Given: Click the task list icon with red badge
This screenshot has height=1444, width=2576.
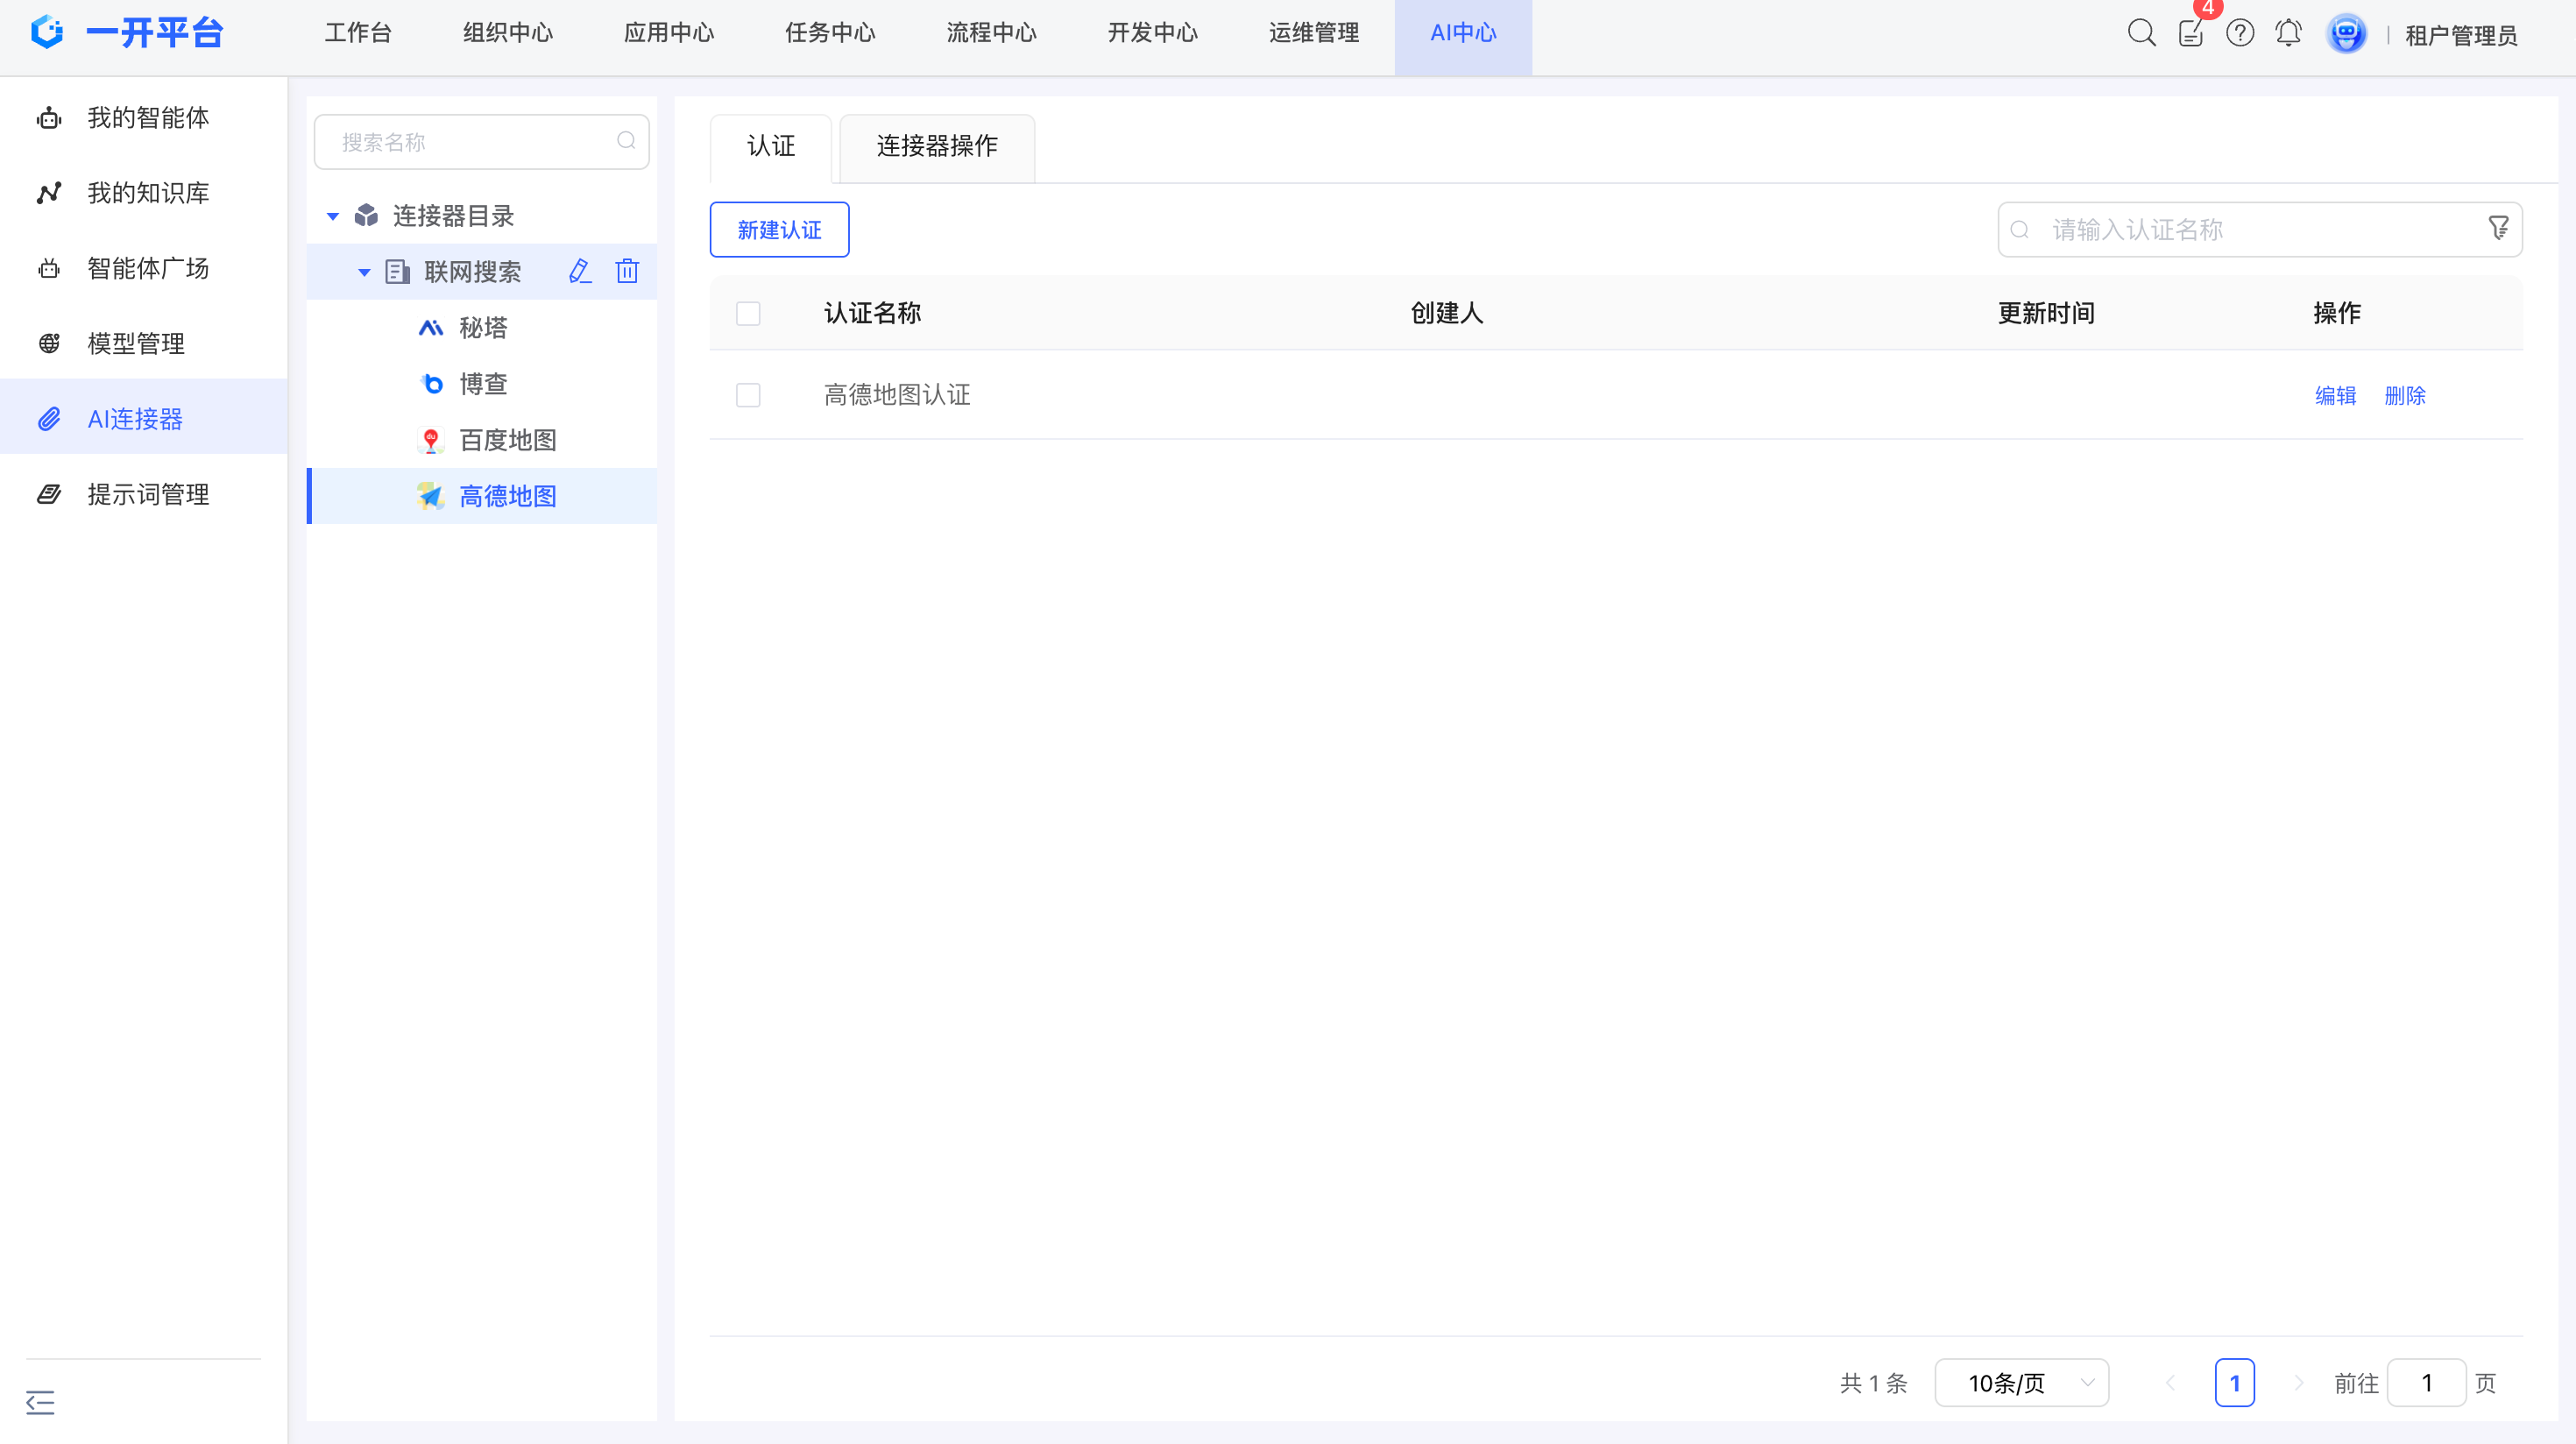Looking at the screenshot, I should point(2190,33).
